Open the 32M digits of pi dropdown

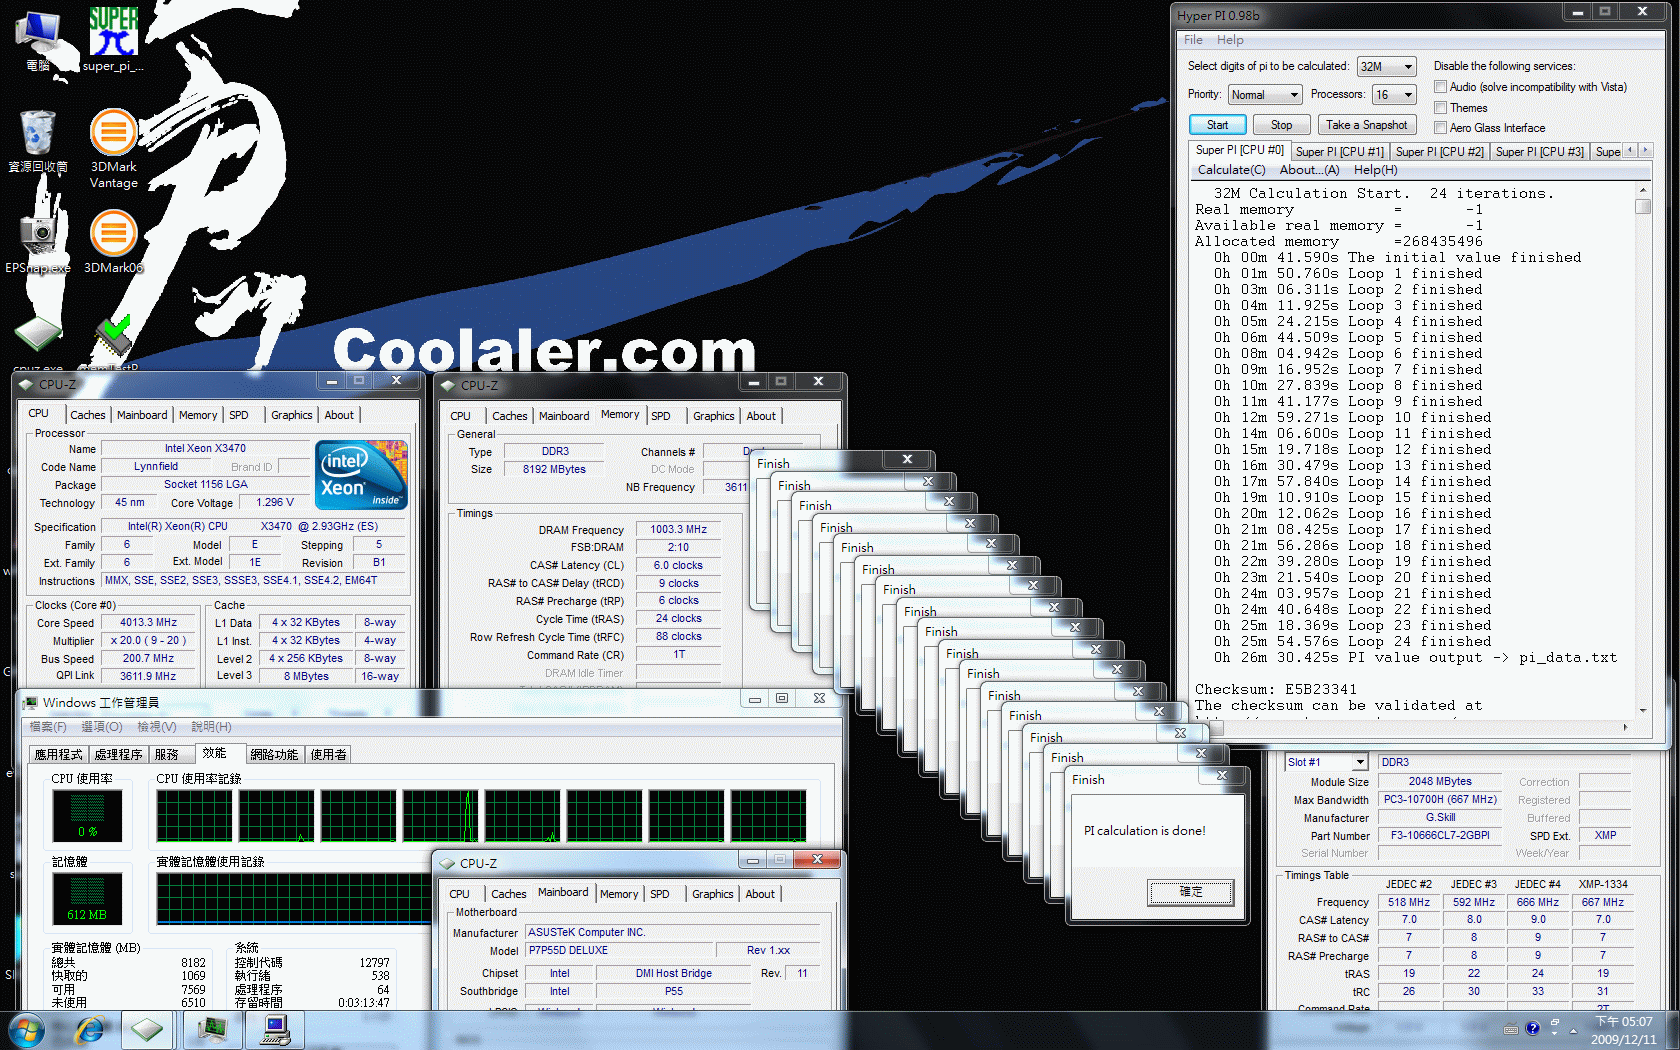tap(1386, 66)
